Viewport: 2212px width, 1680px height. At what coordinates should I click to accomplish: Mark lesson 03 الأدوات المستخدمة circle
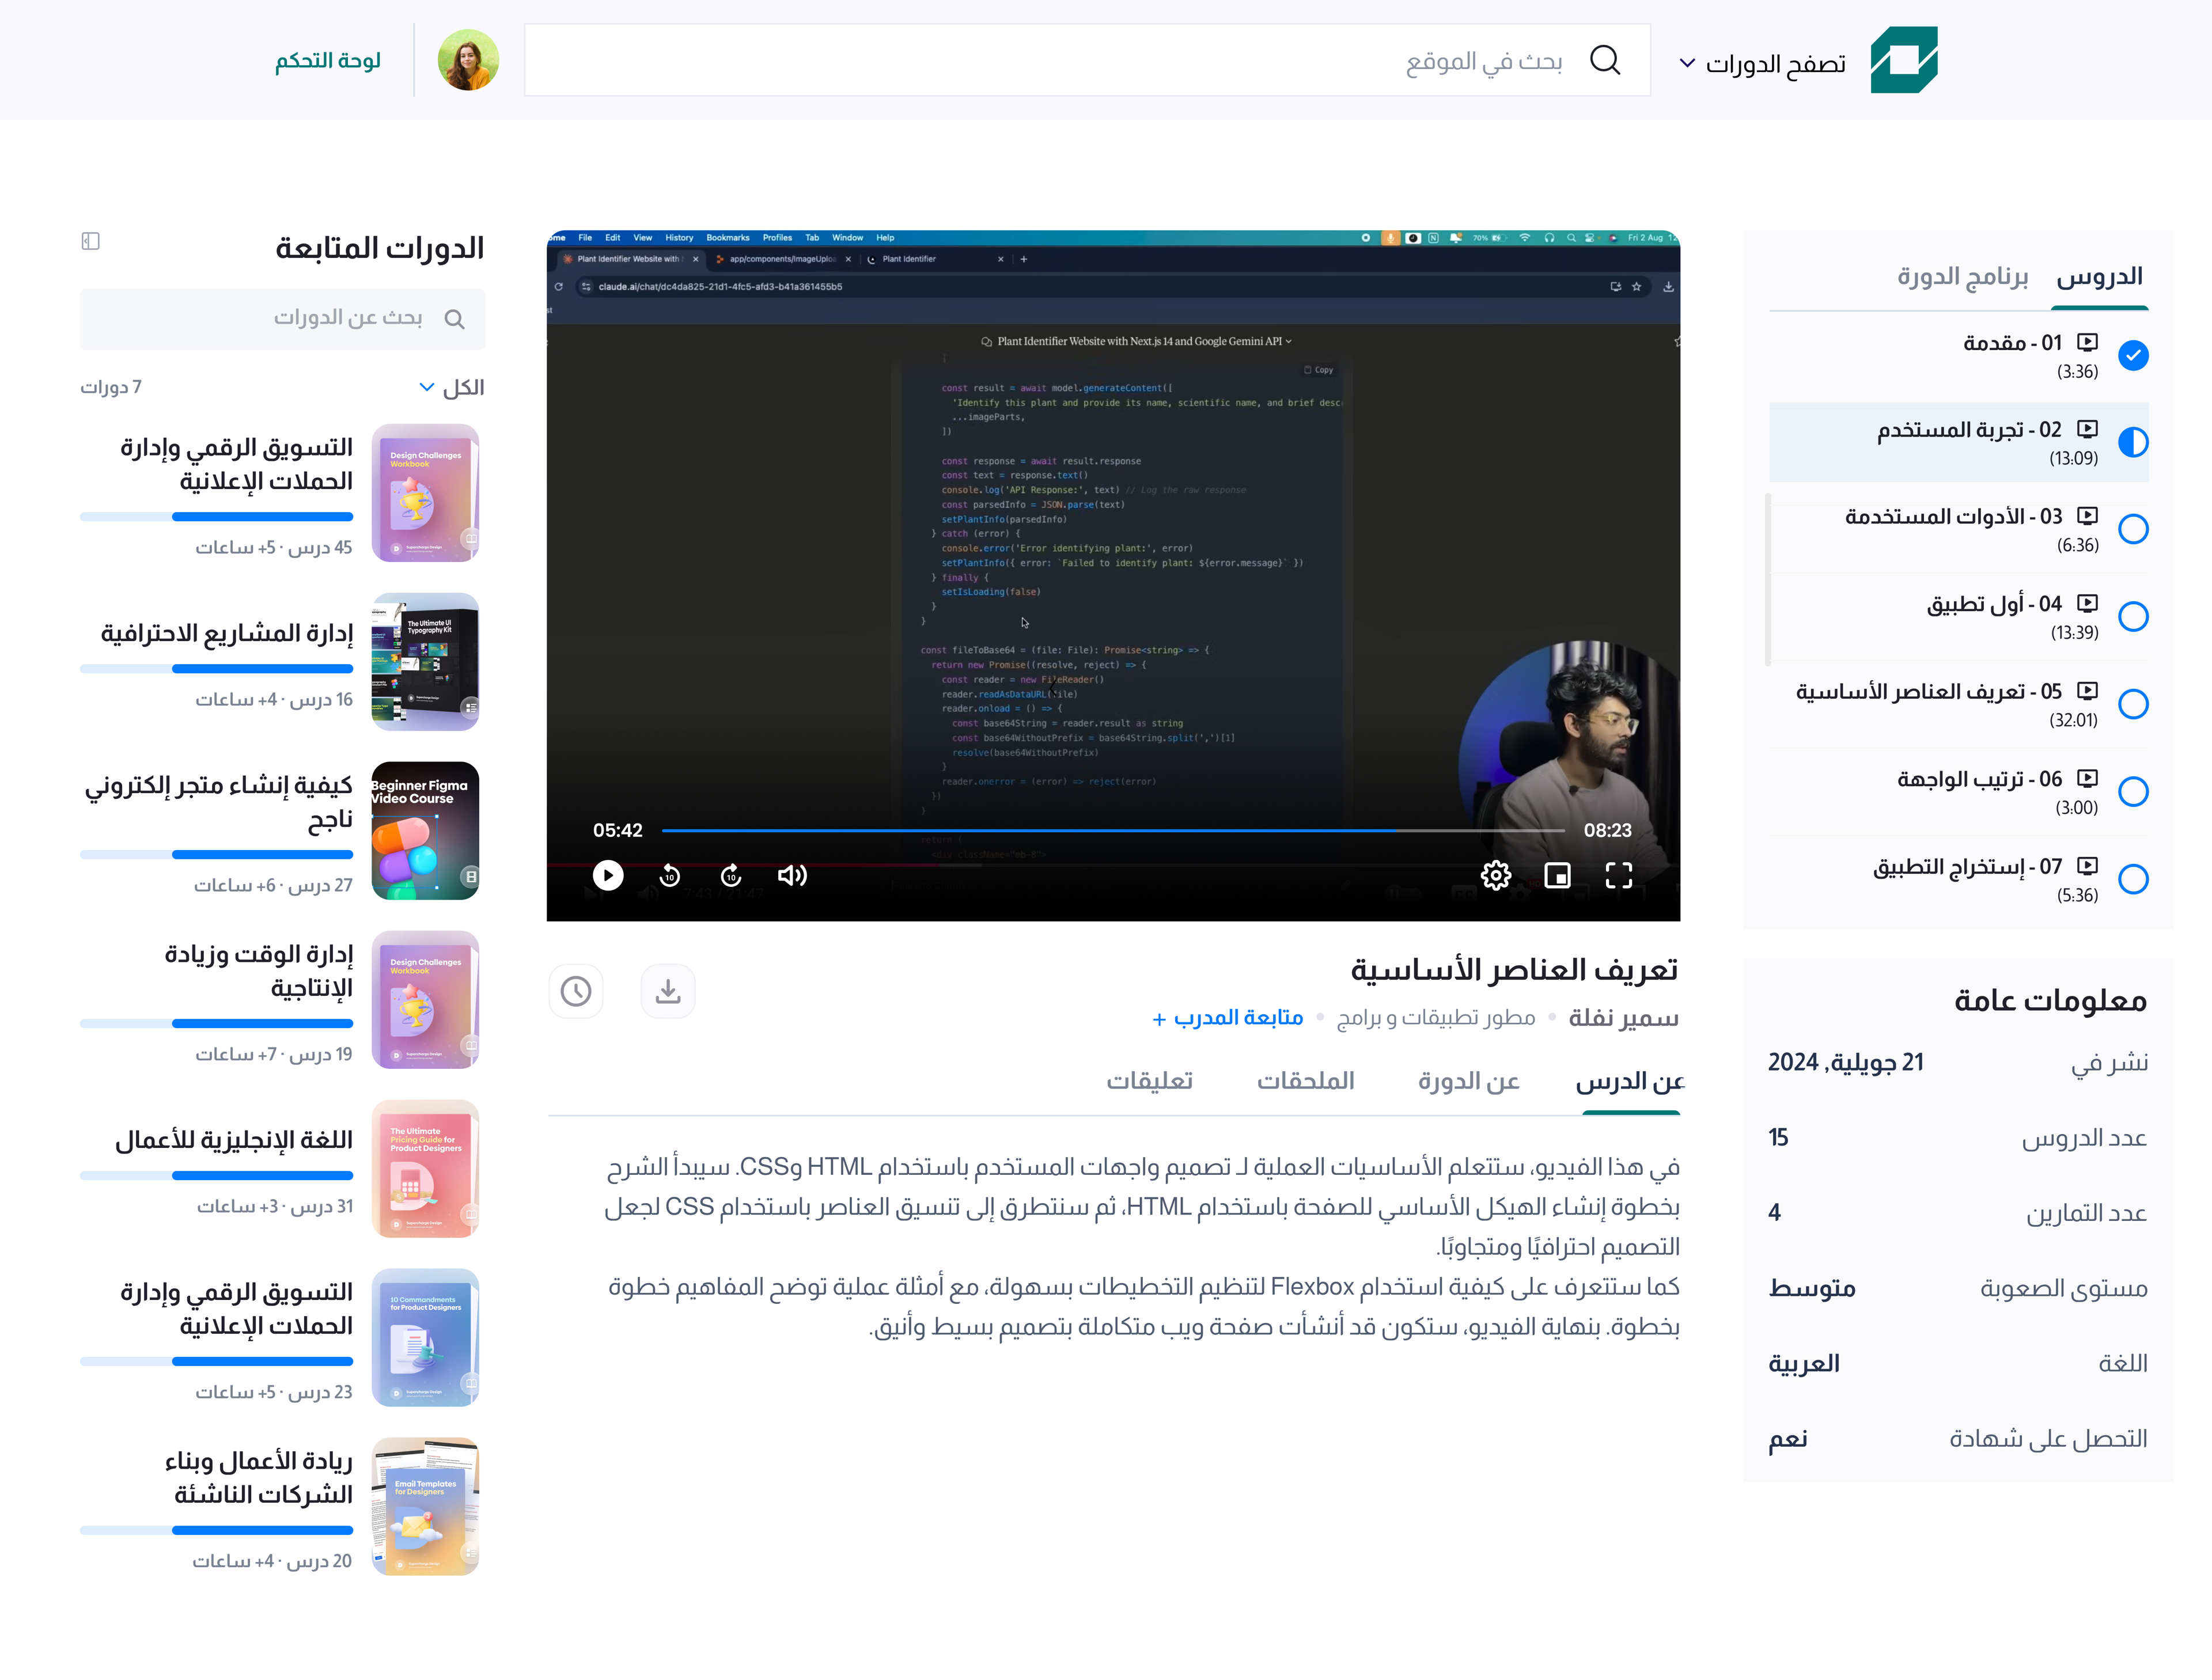coord(2133,529)
